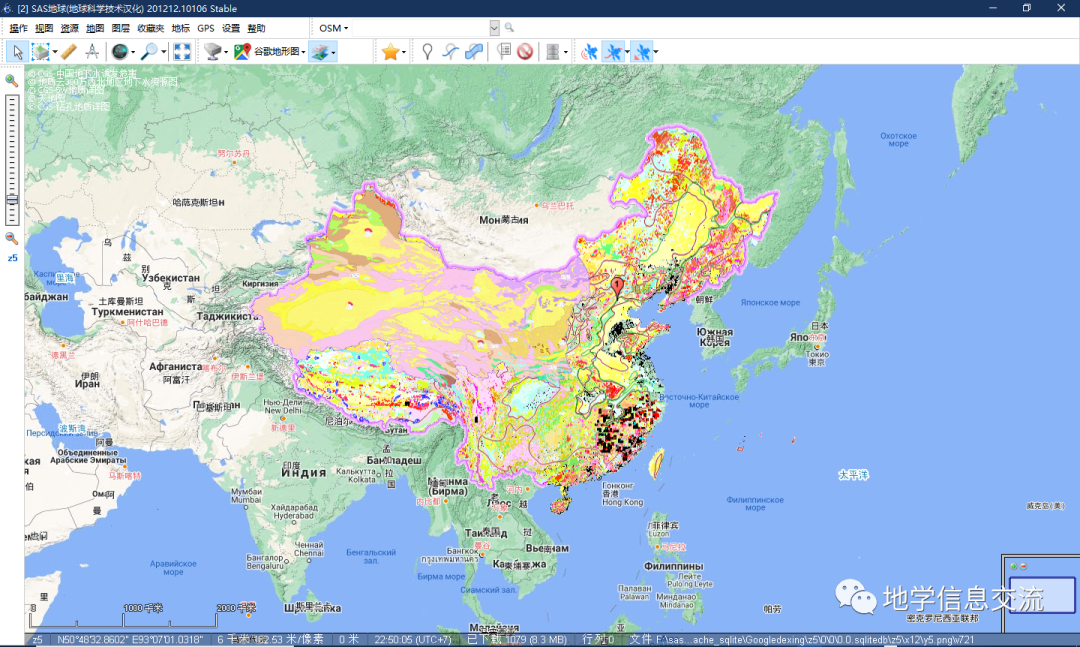Click the Google Maps pin icon
Image resolution: width=1080 pixels, height=647 pixels.
pyautogui.click(x=242, y=52)
